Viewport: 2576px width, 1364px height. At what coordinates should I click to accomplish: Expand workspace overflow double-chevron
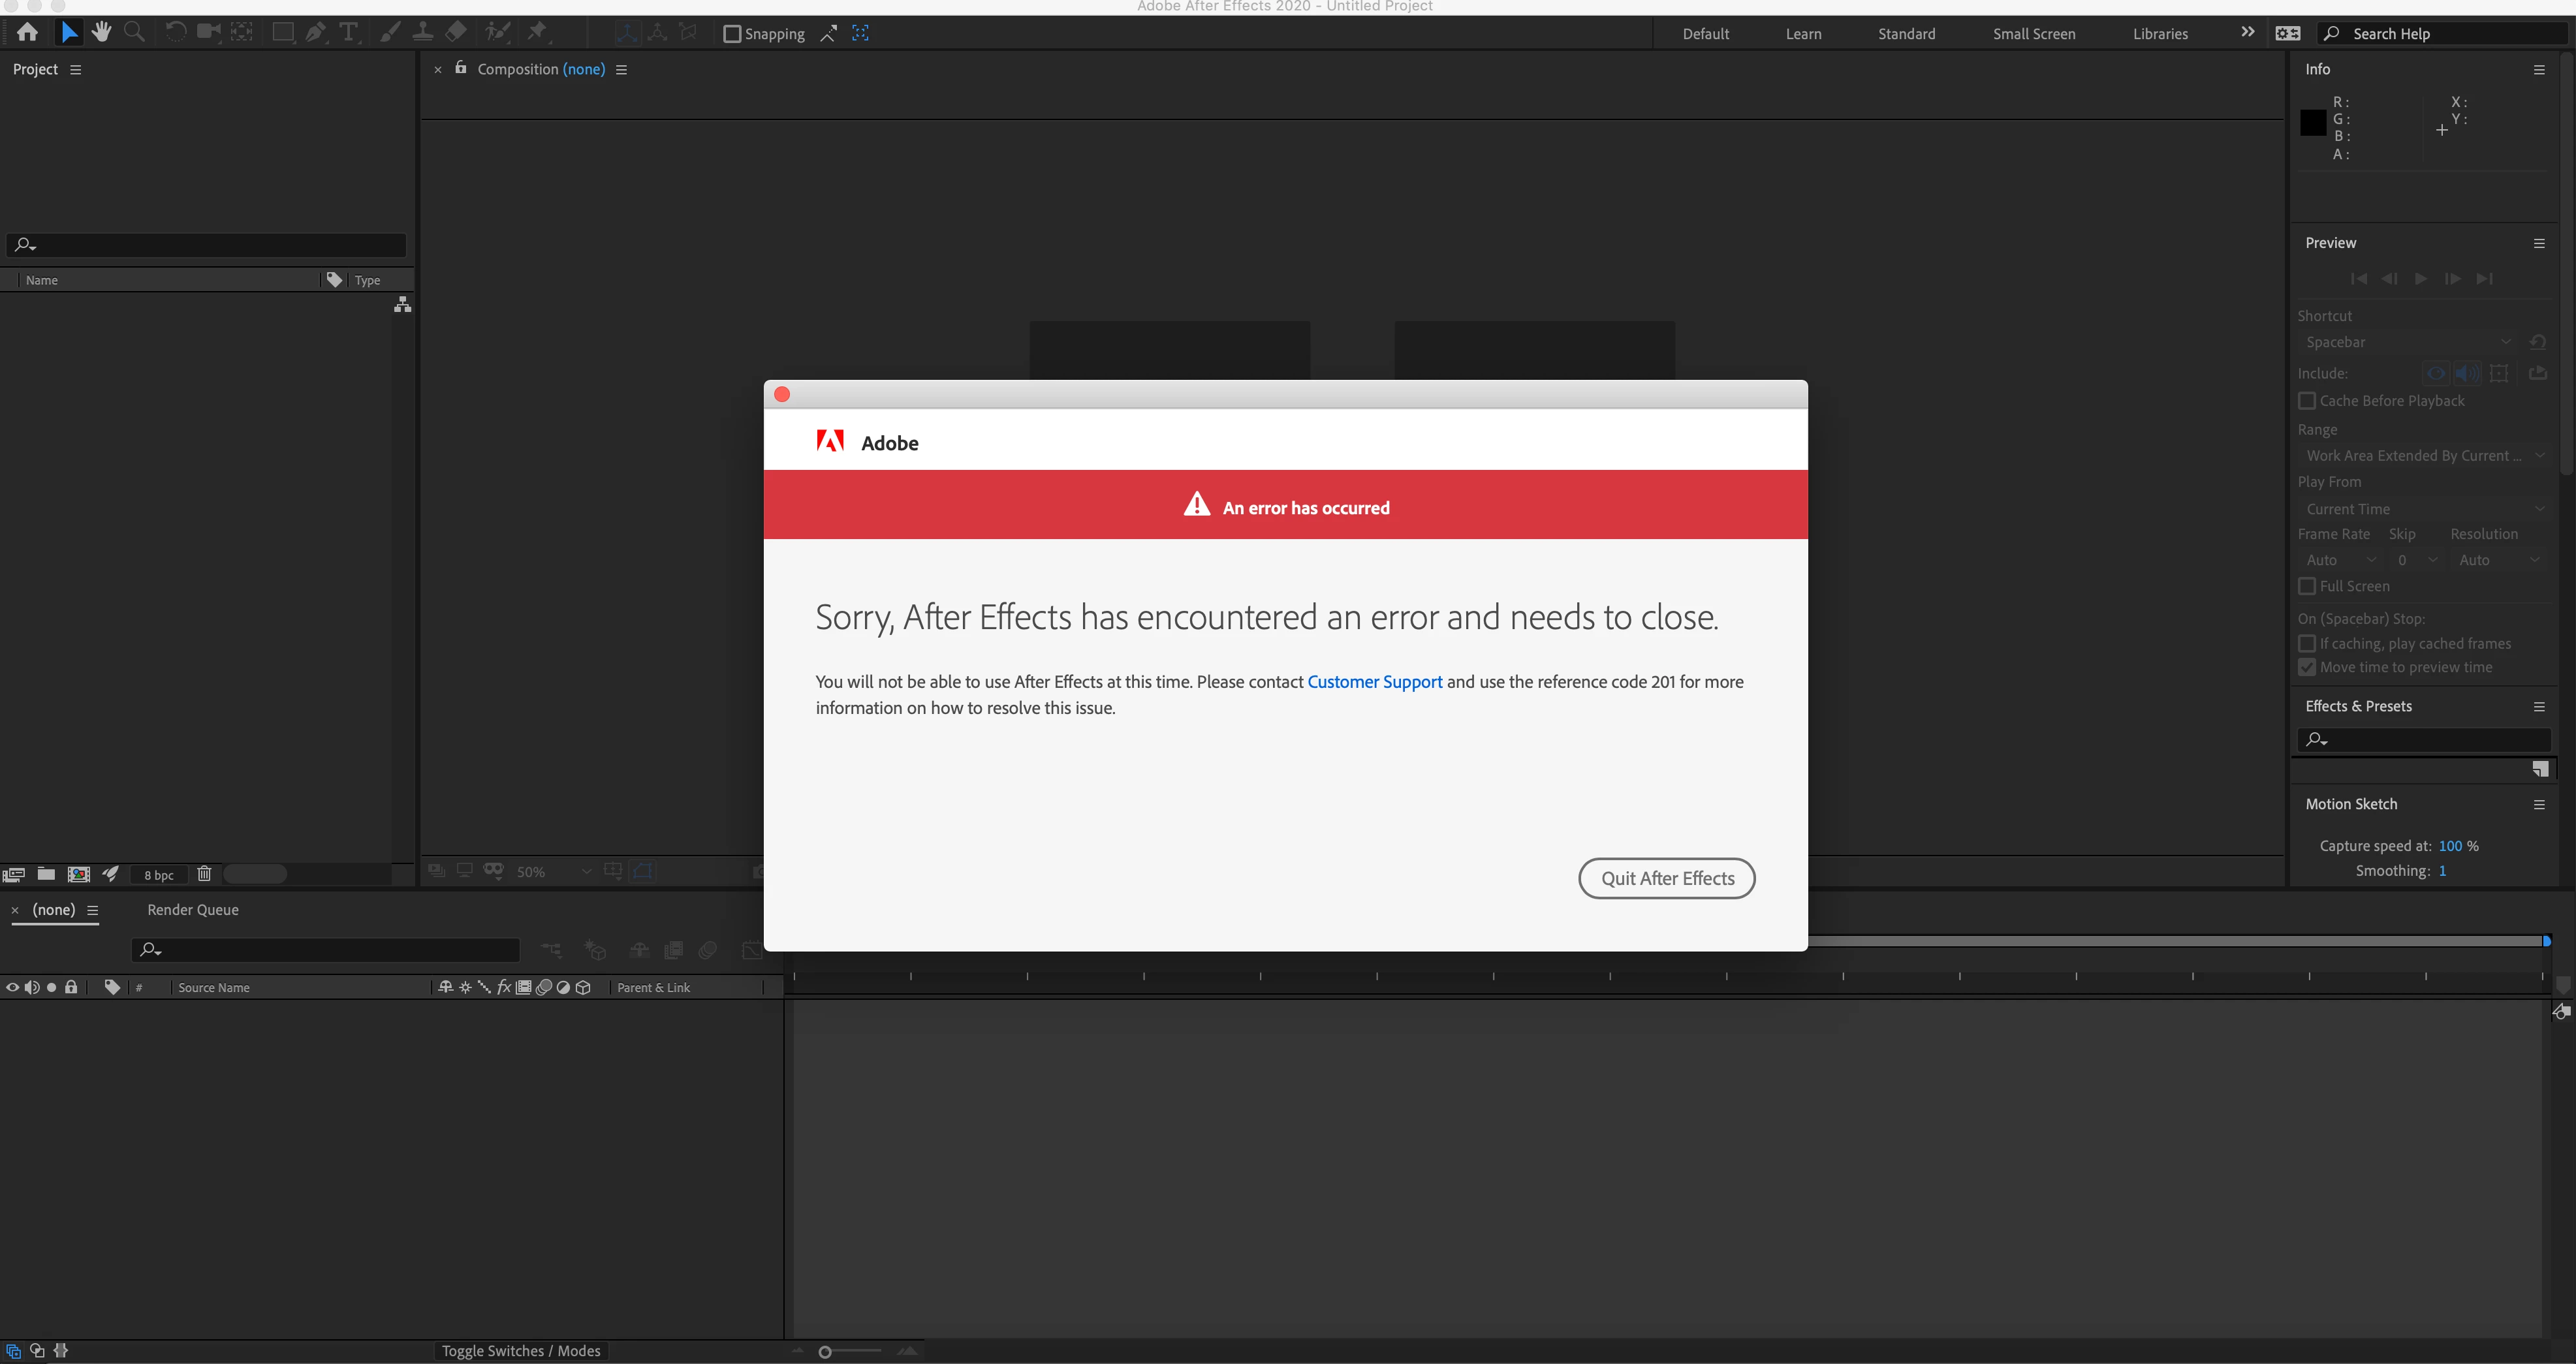click(x=2247, y=32)
